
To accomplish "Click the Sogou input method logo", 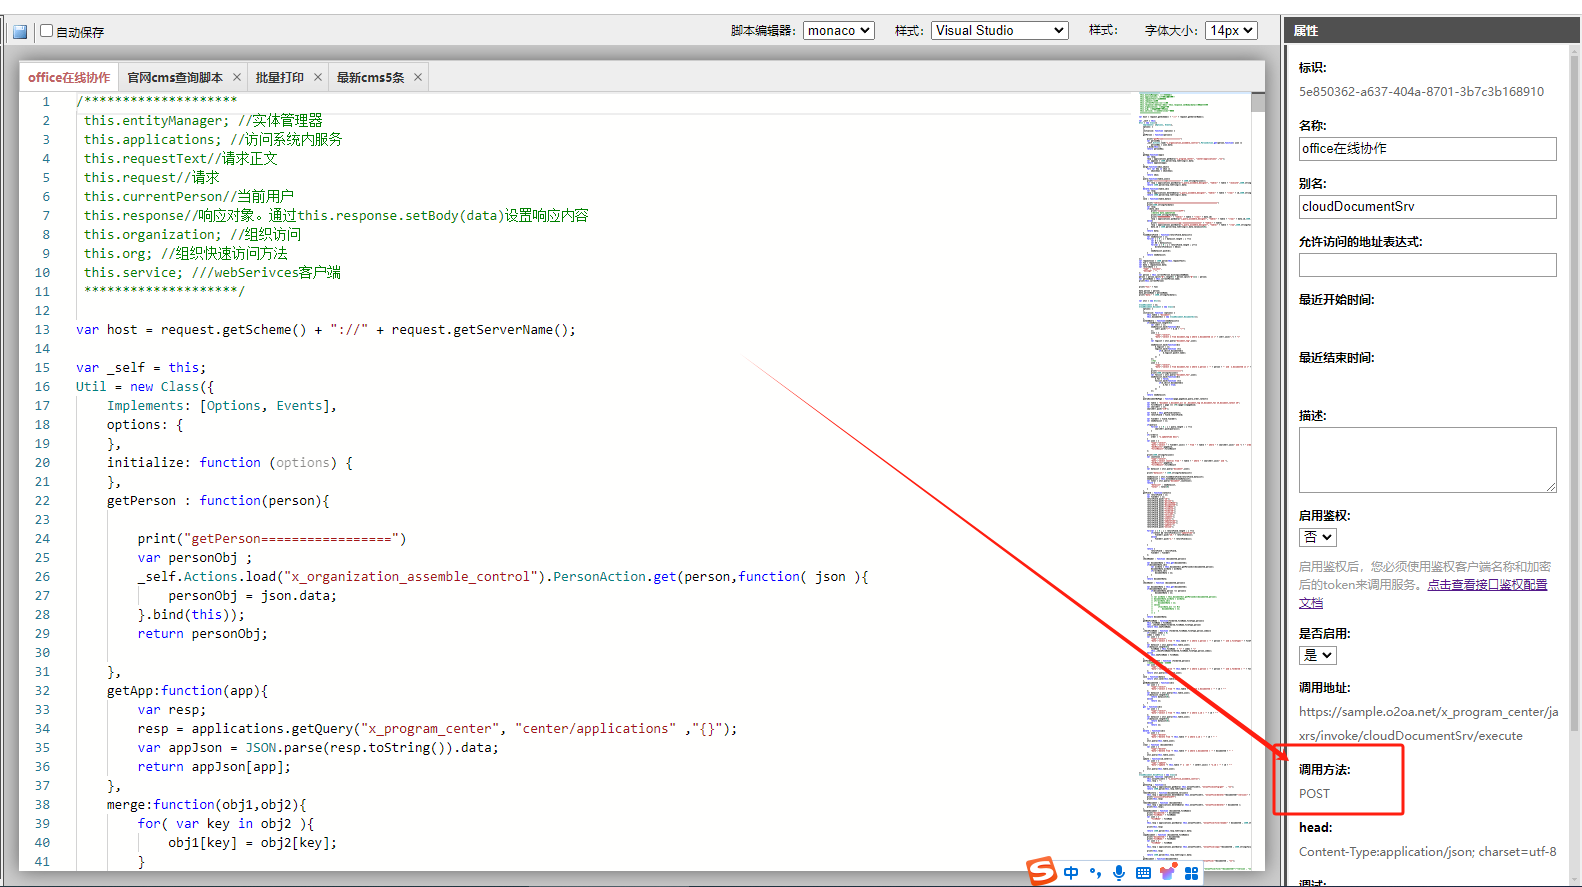I will point(1041,872).
